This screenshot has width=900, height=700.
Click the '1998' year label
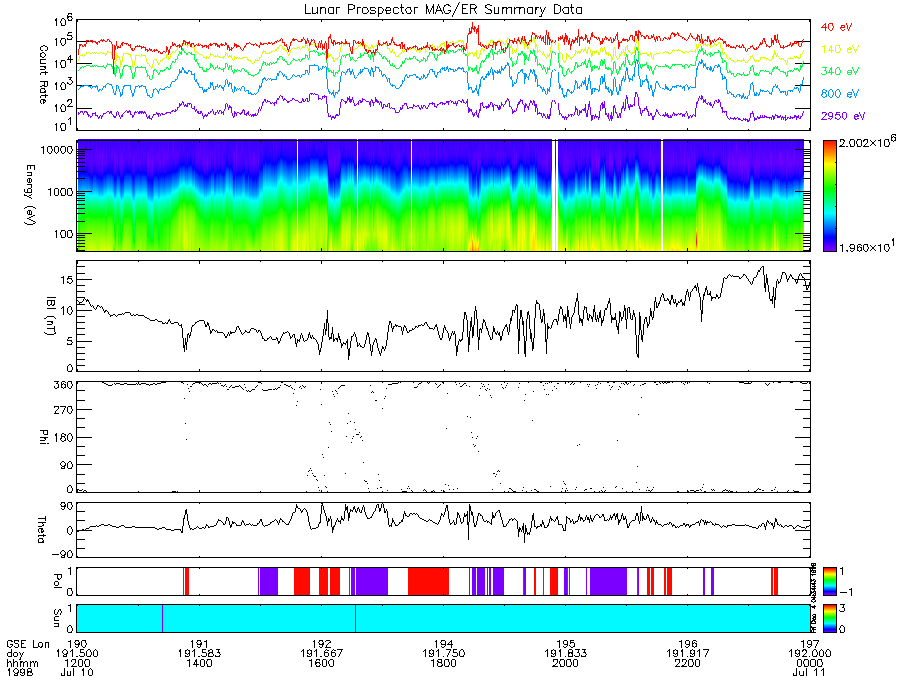20,672
